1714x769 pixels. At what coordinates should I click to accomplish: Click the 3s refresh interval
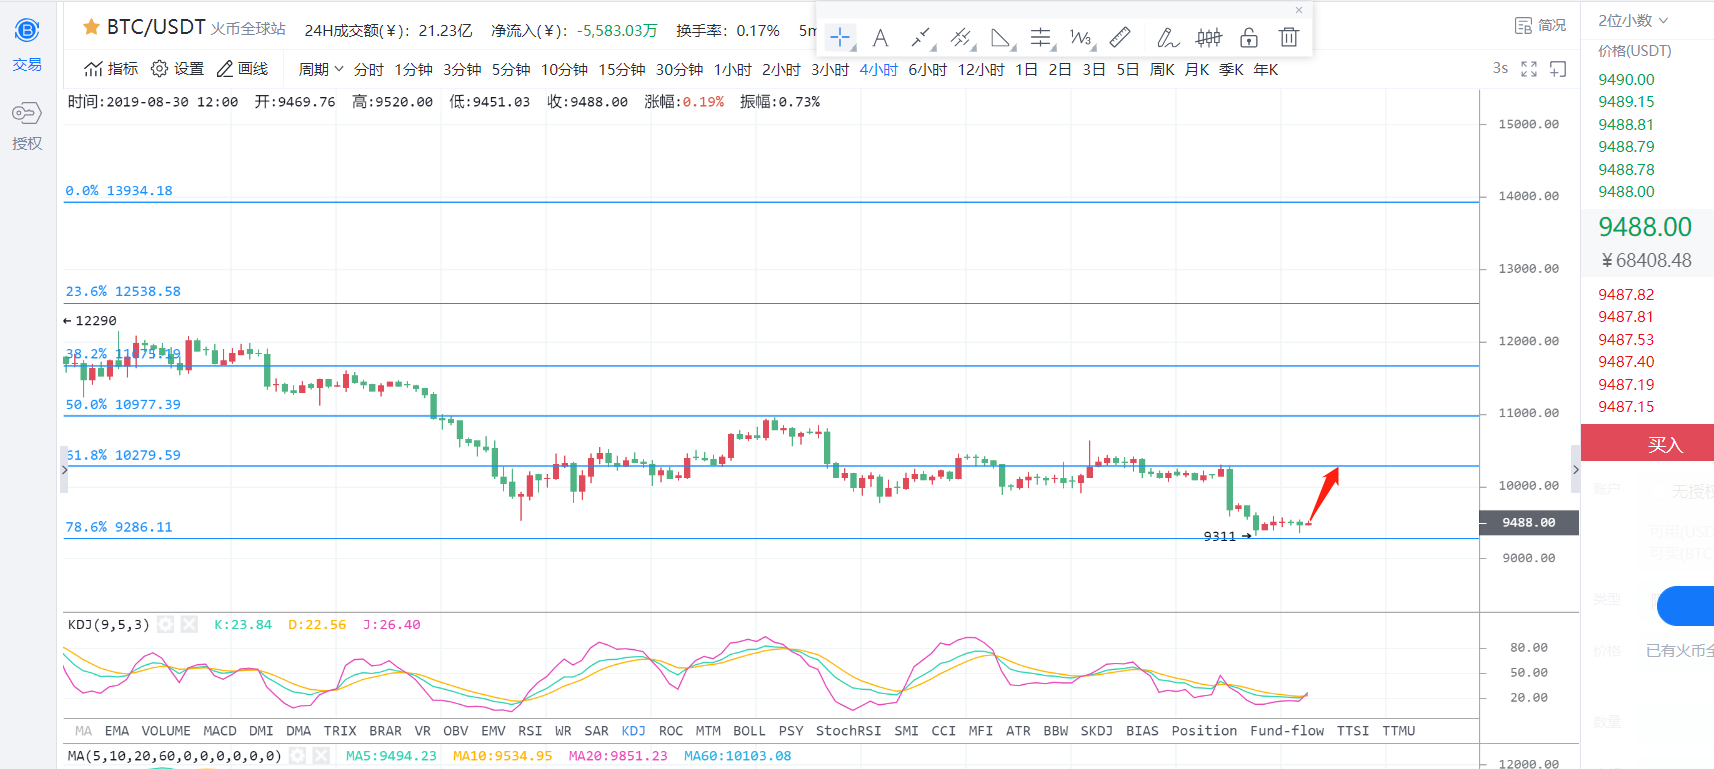pos(1500,68)
